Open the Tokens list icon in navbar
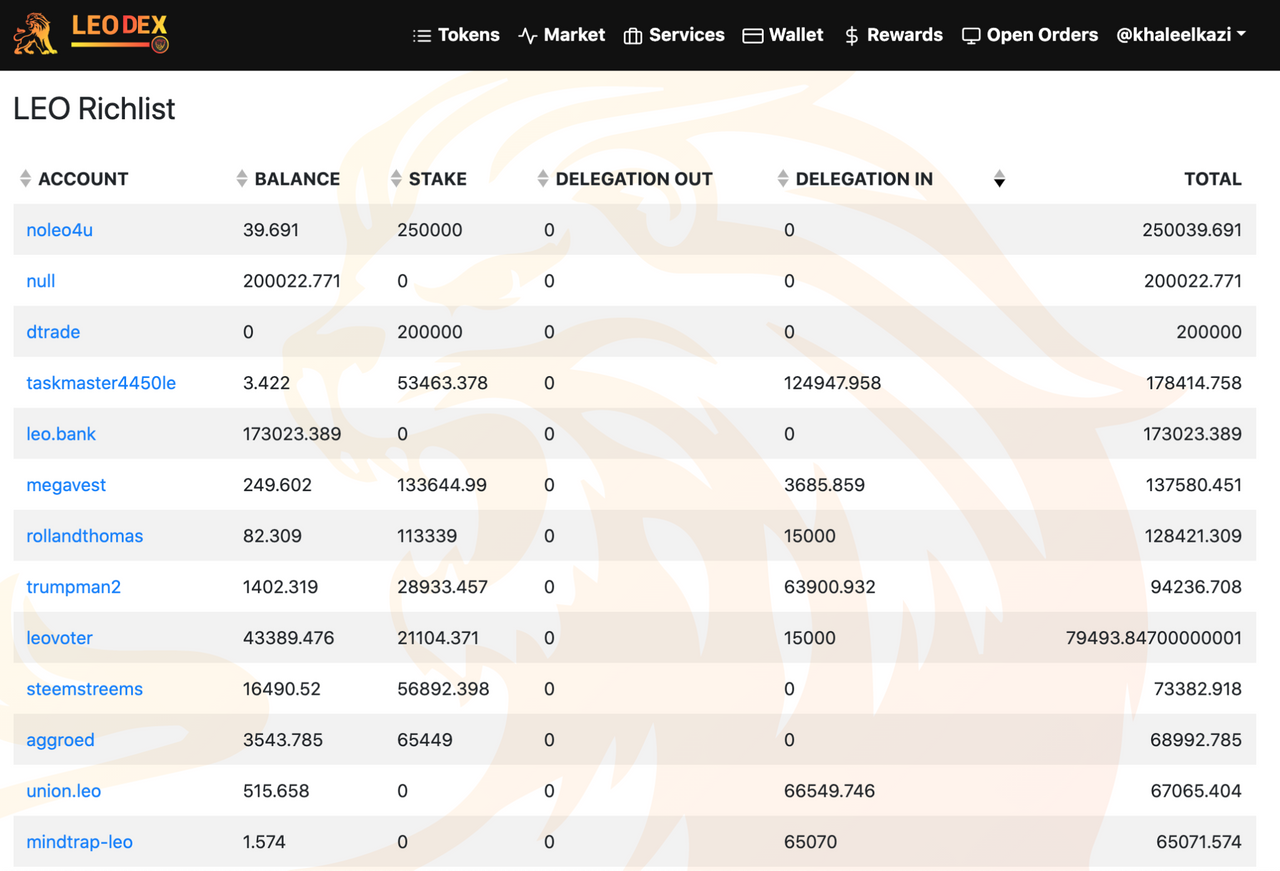The height and width of the screenshot is (871, 1280). pos(421,35)
